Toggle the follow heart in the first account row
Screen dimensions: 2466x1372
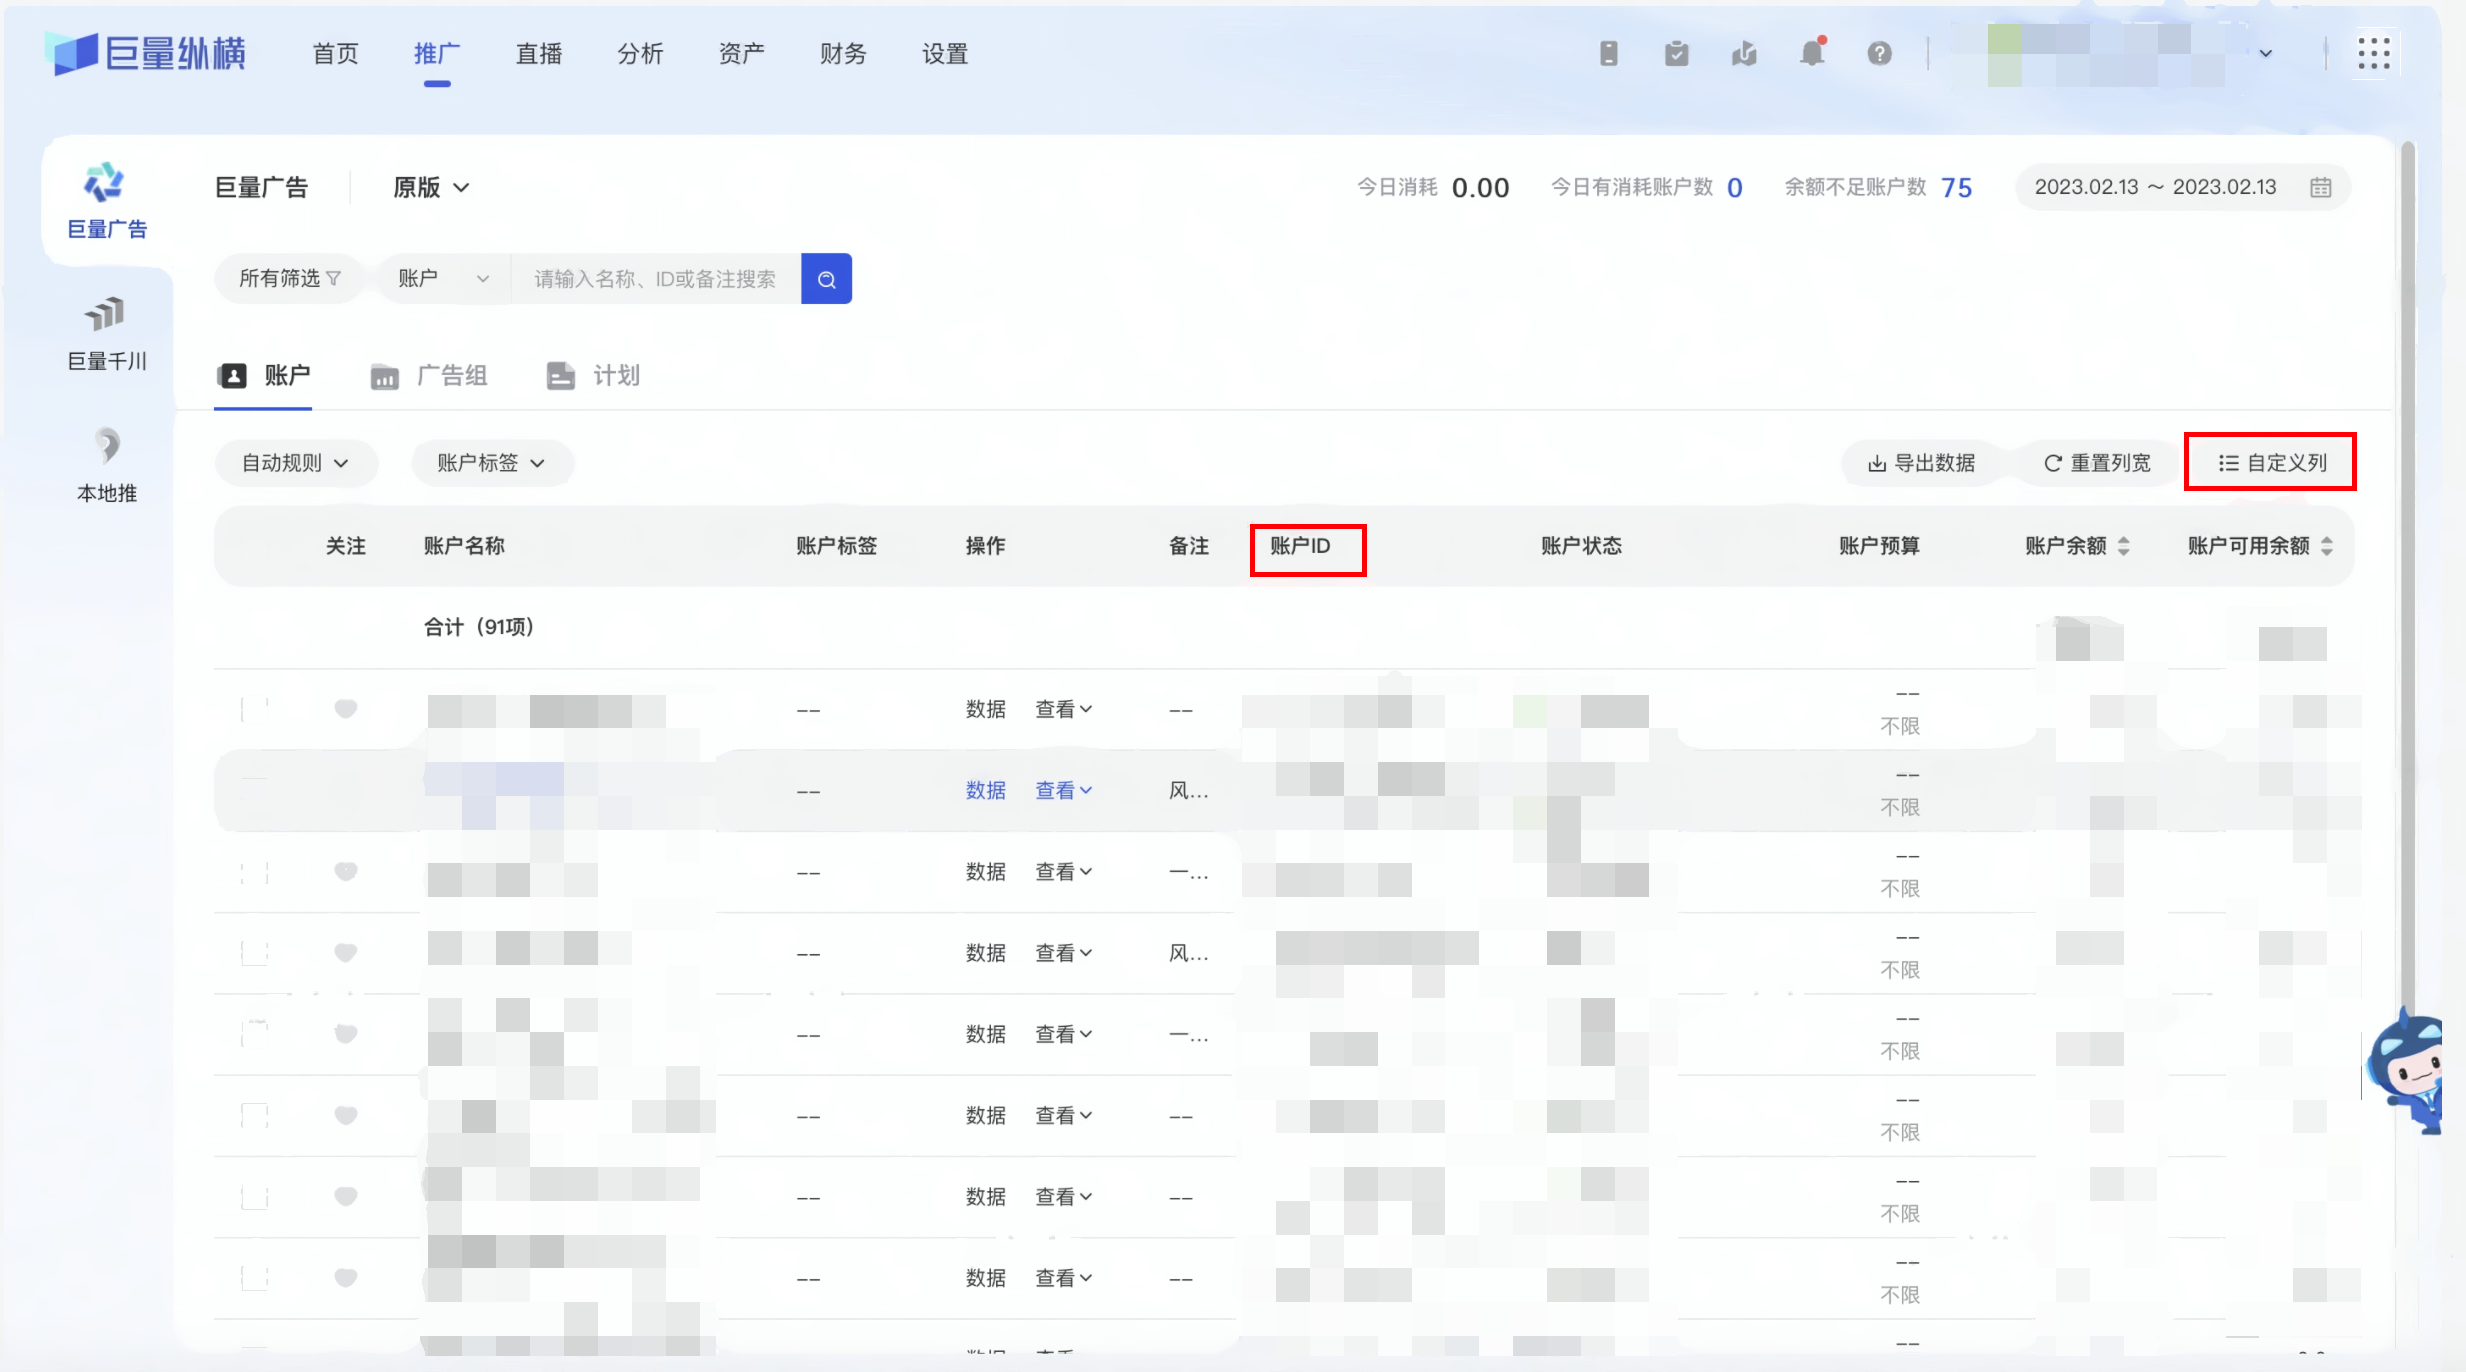click(346, 709)
